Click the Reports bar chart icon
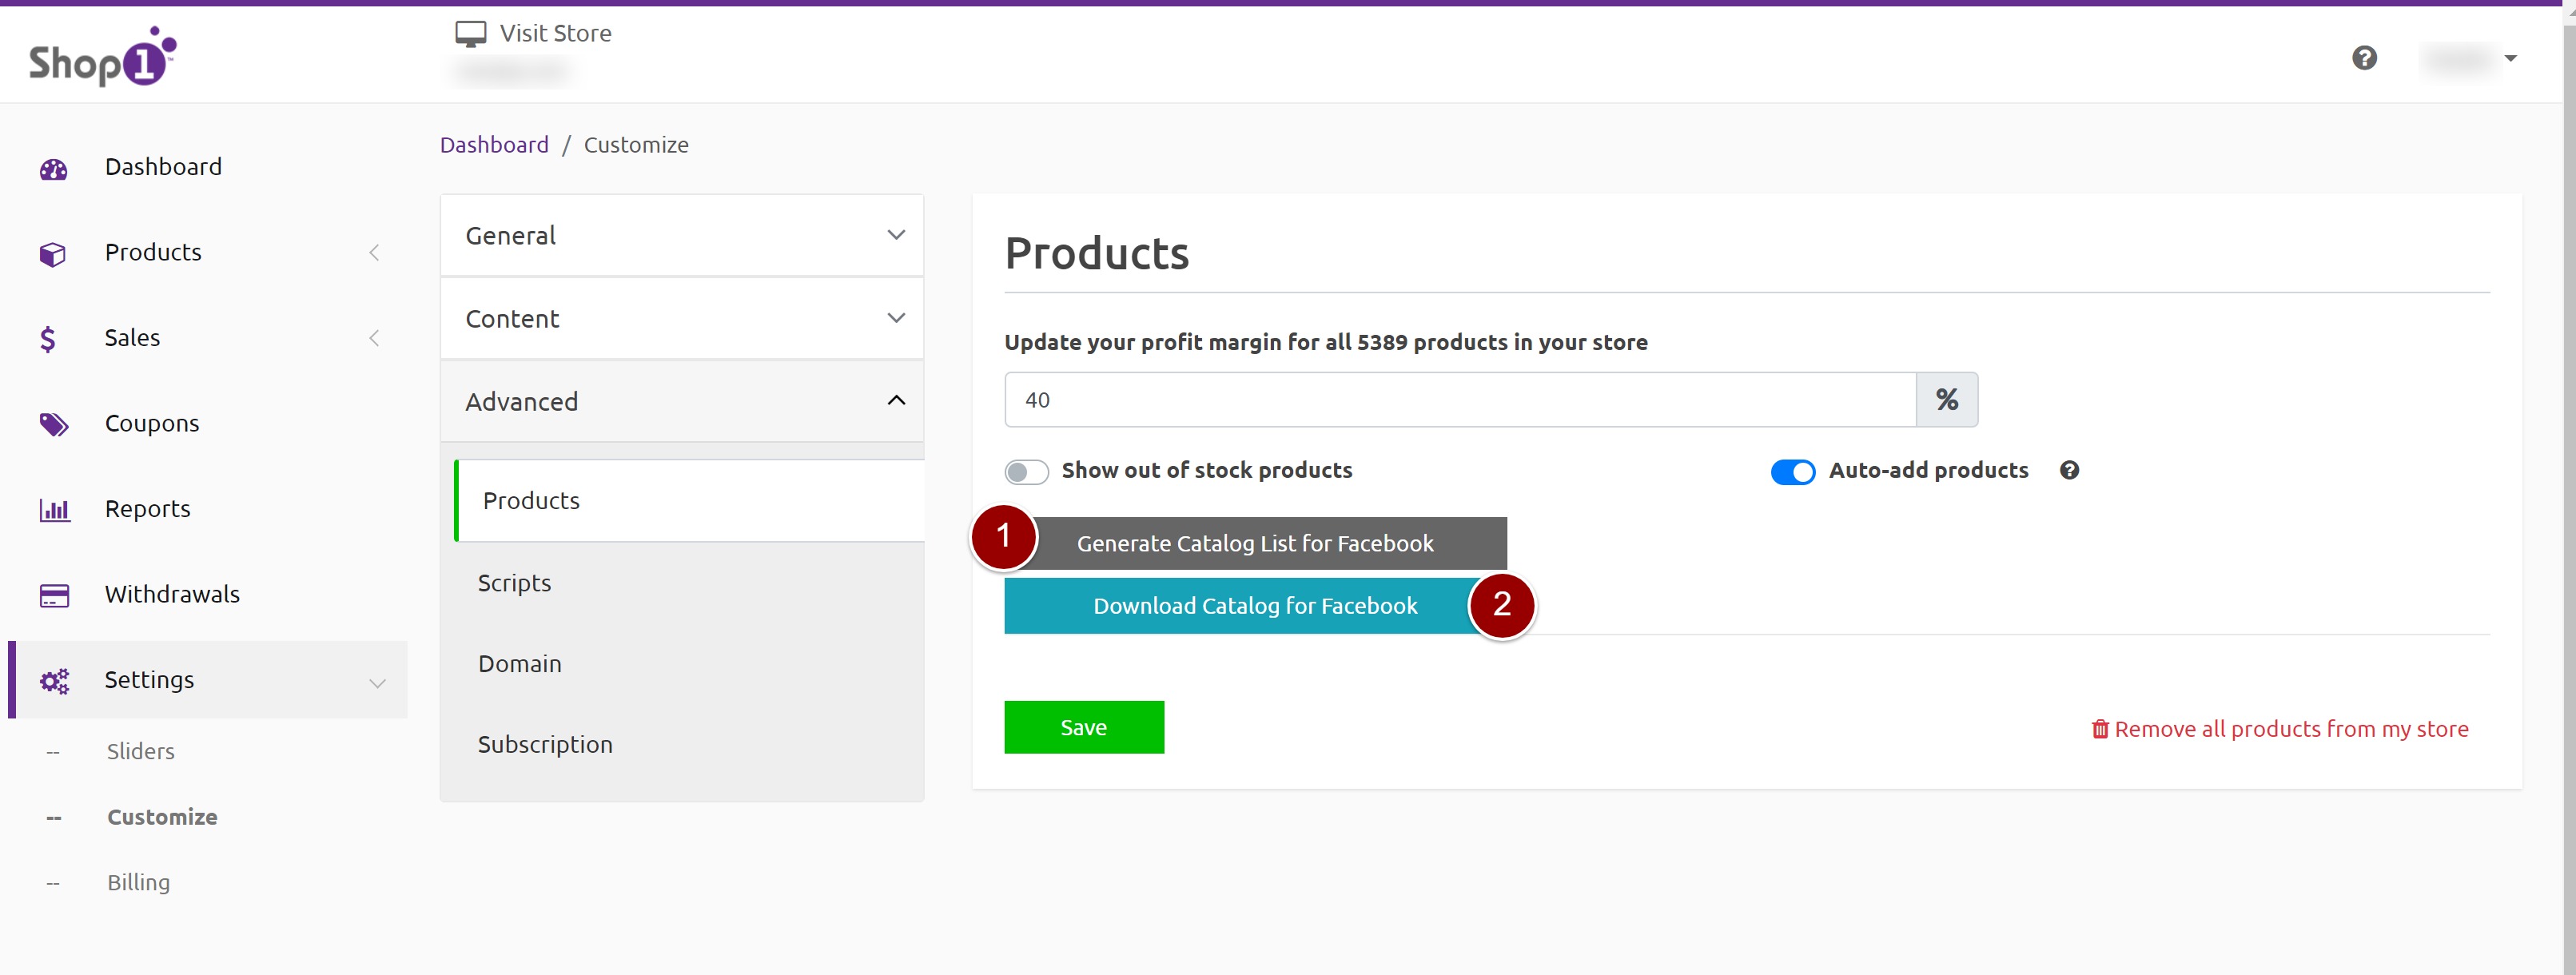 [x=54, y=510]
